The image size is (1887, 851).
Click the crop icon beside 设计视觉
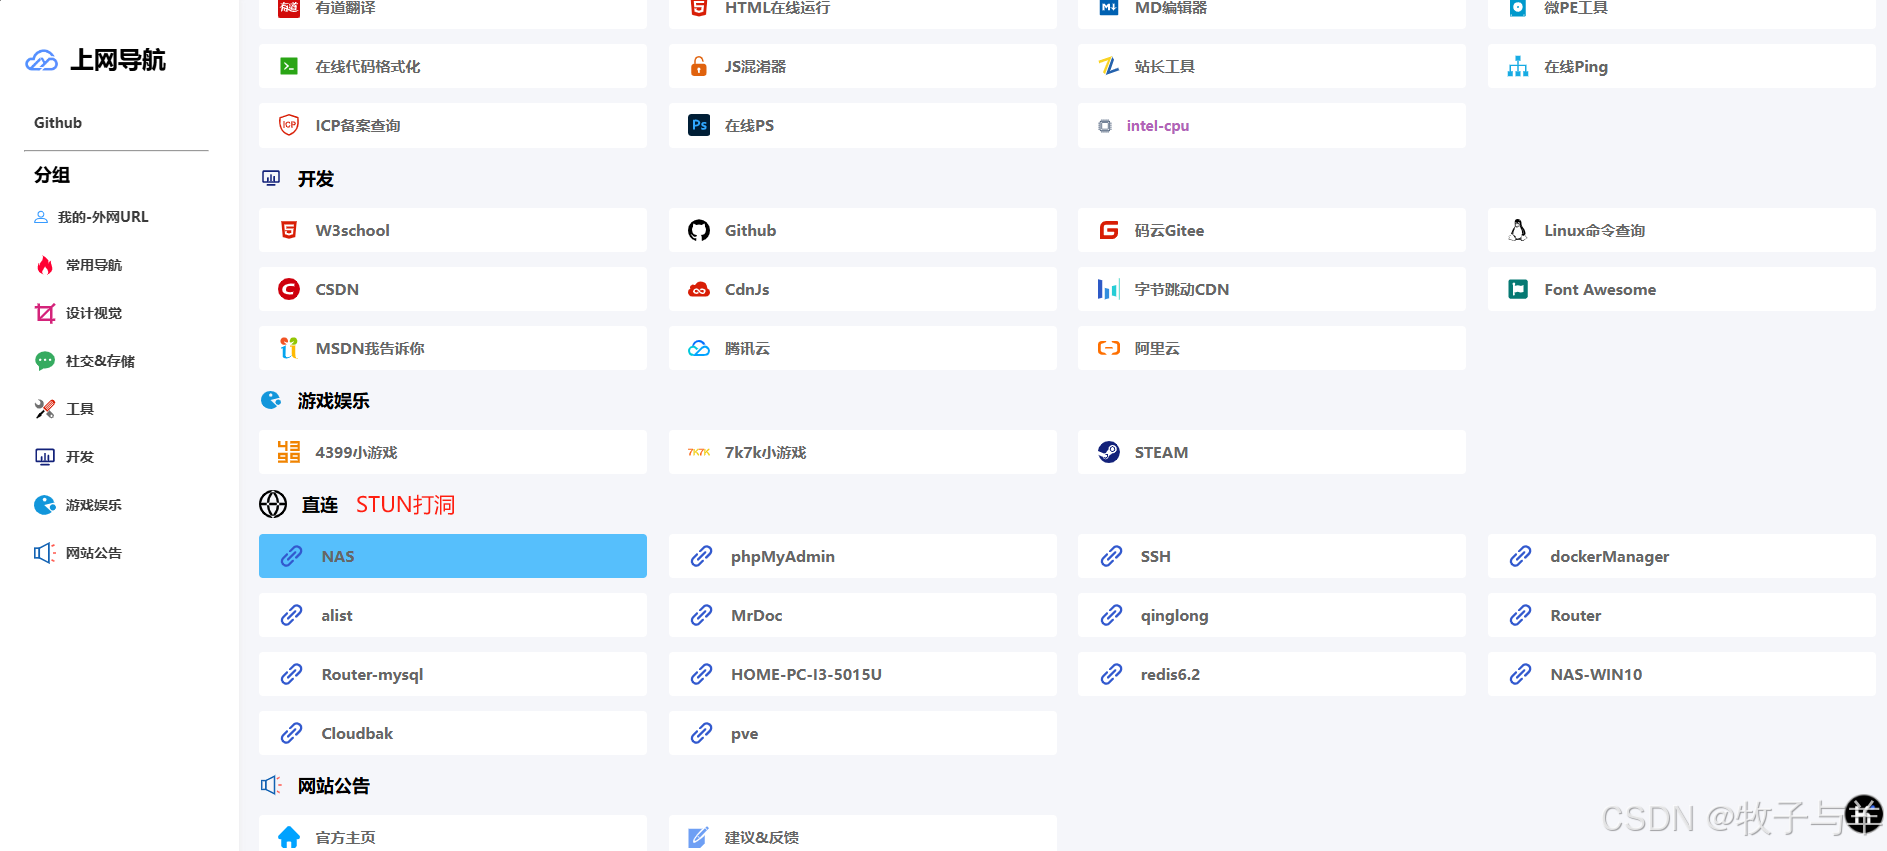[45, 313]
